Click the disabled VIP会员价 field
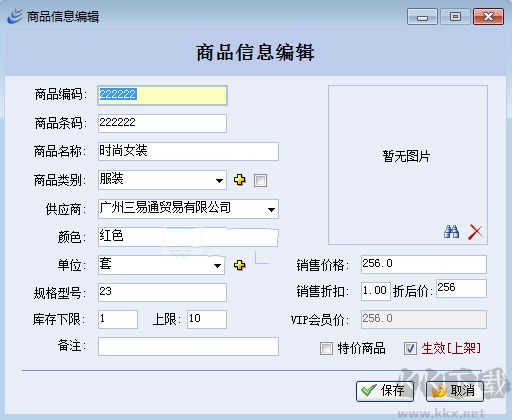The width and height of the screenshot is (512, 420). coord(424,319)
